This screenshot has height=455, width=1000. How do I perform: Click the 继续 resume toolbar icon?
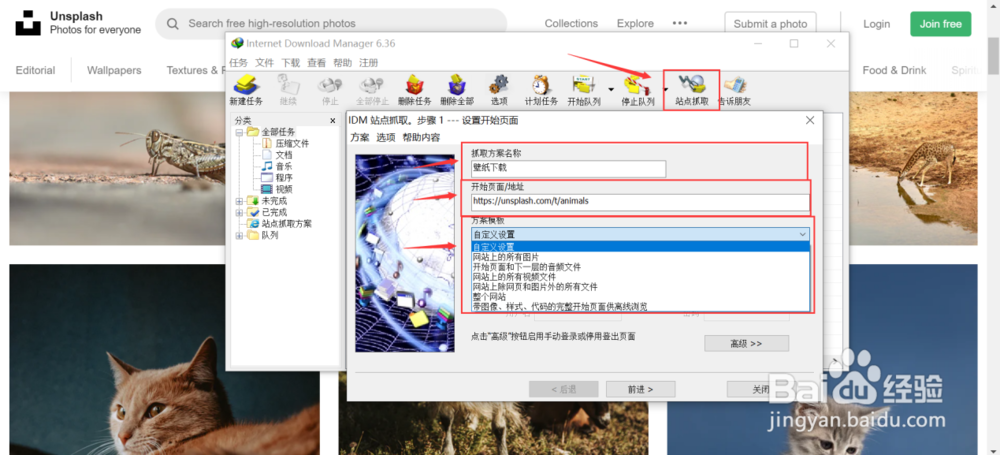tap(288, 90)
